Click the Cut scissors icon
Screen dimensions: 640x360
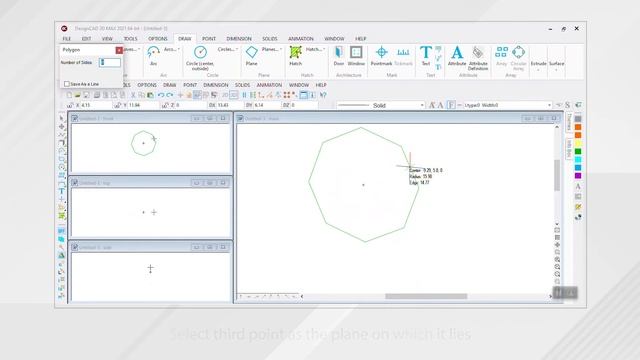click(x=133, y=95)
